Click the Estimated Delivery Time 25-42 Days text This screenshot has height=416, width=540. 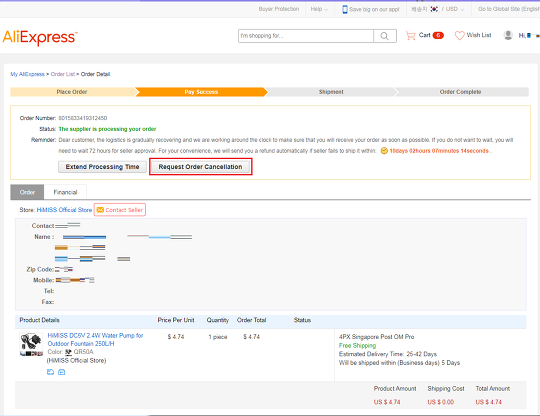click(x=388, y=354)
